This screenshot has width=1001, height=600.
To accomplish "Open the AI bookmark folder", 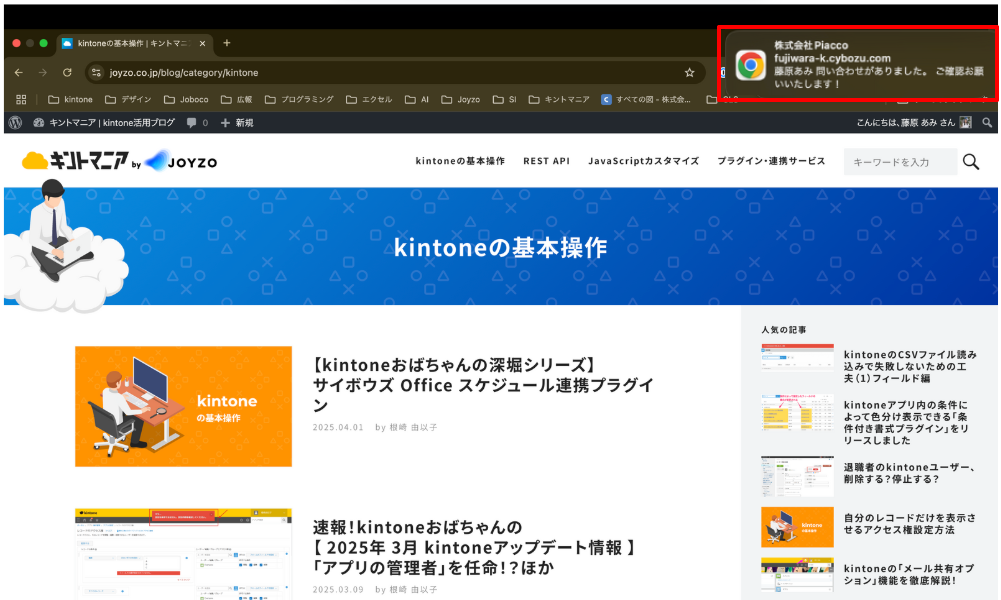I will coord(417,100).
